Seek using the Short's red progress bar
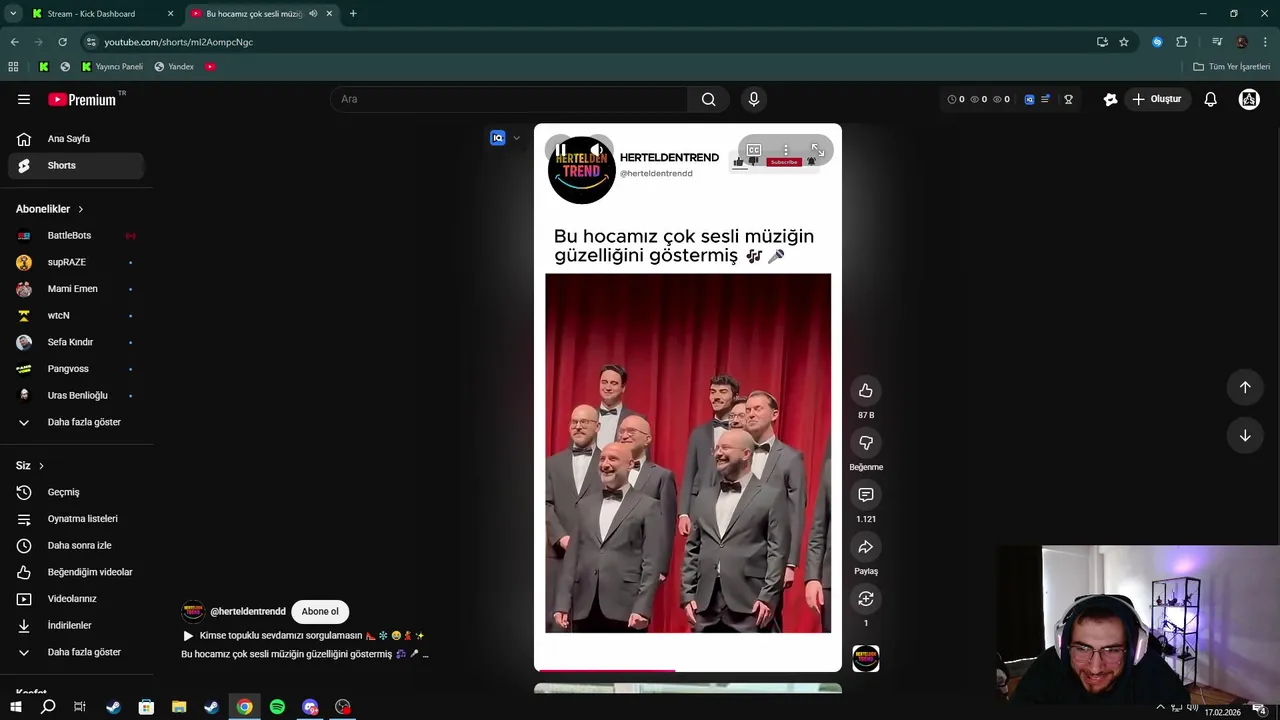1280x720 pixels. click(688, 670)
